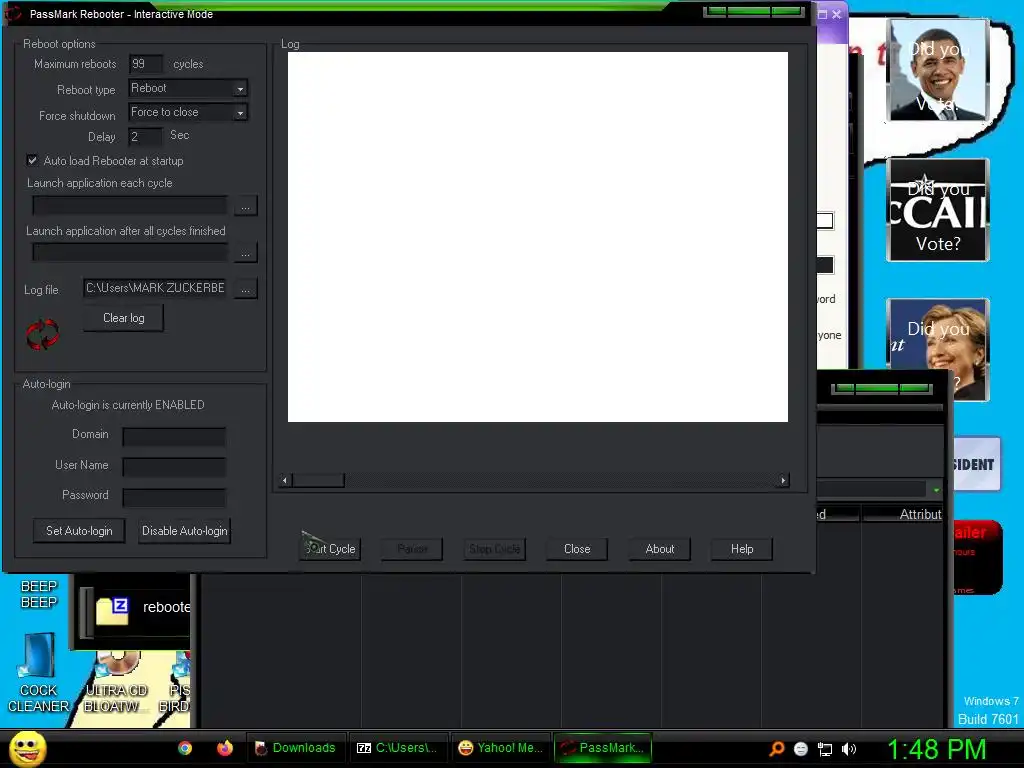
Task: Focus the Domain input field
Action: (174, 437)
